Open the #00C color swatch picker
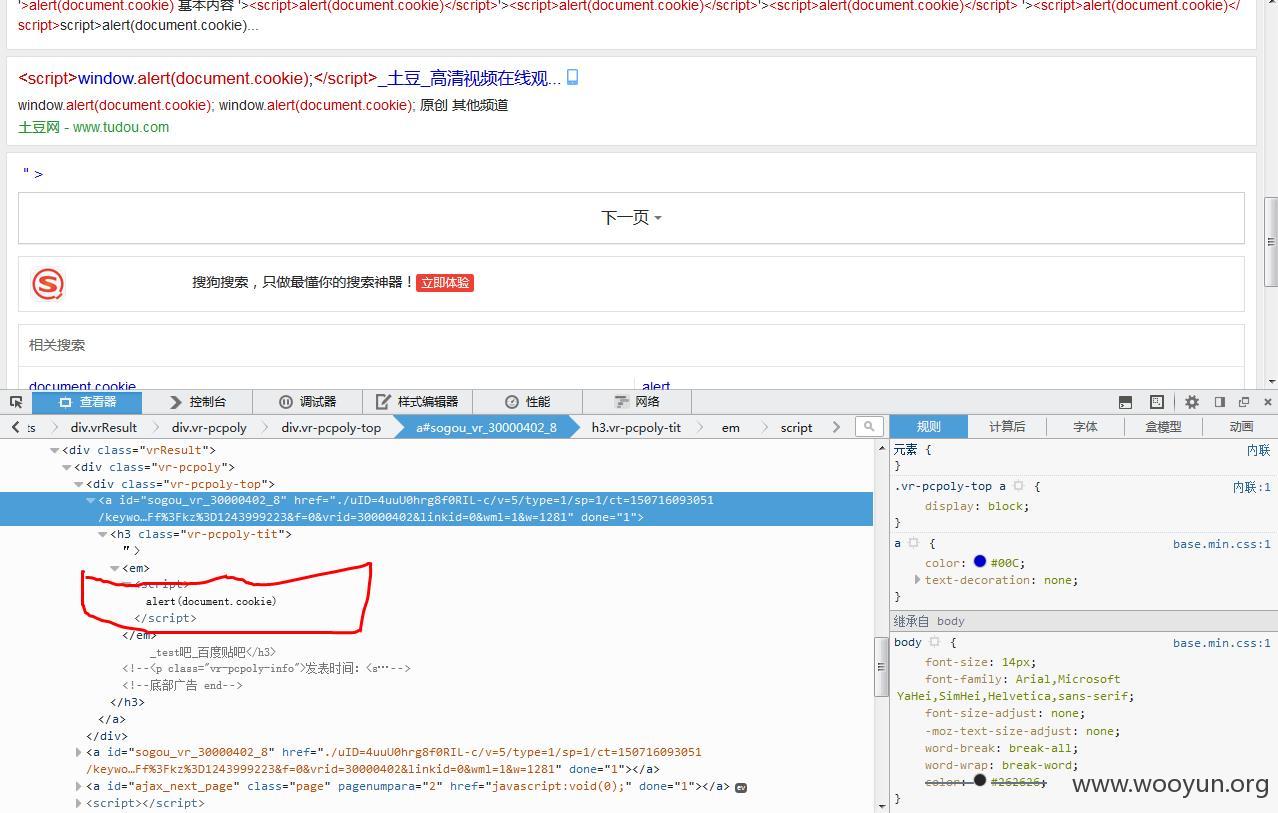1278x813 pixels. point(980,562)
